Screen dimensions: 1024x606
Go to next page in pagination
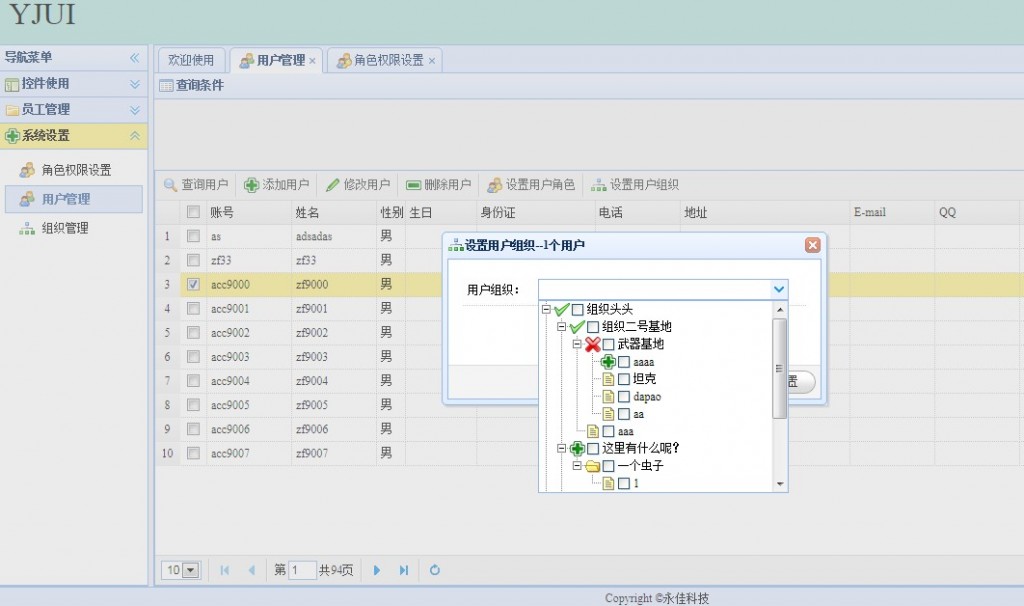(x=377, y=570)
